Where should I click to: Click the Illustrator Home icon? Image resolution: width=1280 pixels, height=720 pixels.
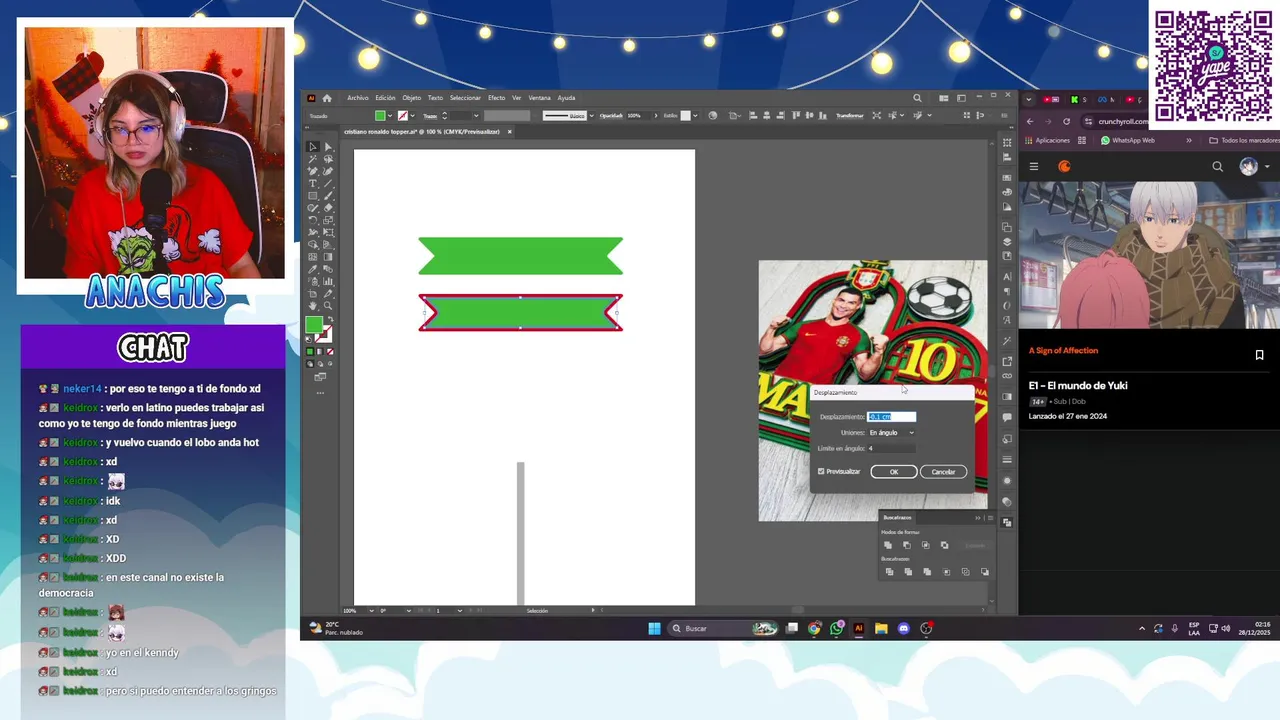tap(326, 98)
